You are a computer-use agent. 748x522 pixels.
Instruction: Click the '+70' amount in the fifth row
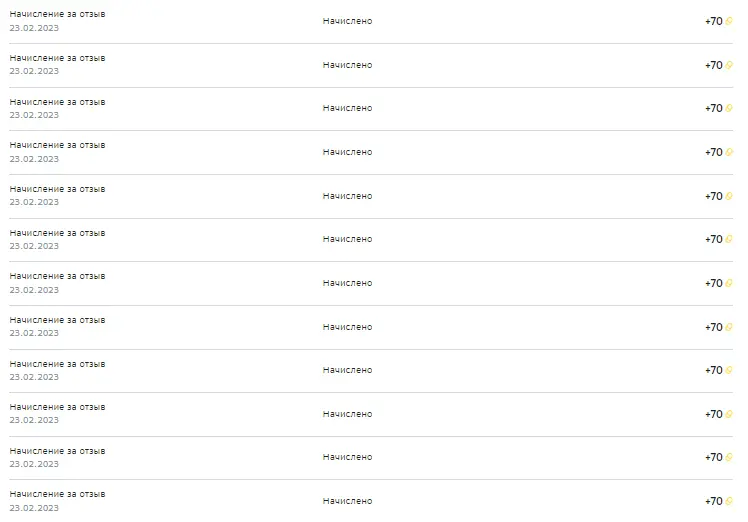point(714,196)
